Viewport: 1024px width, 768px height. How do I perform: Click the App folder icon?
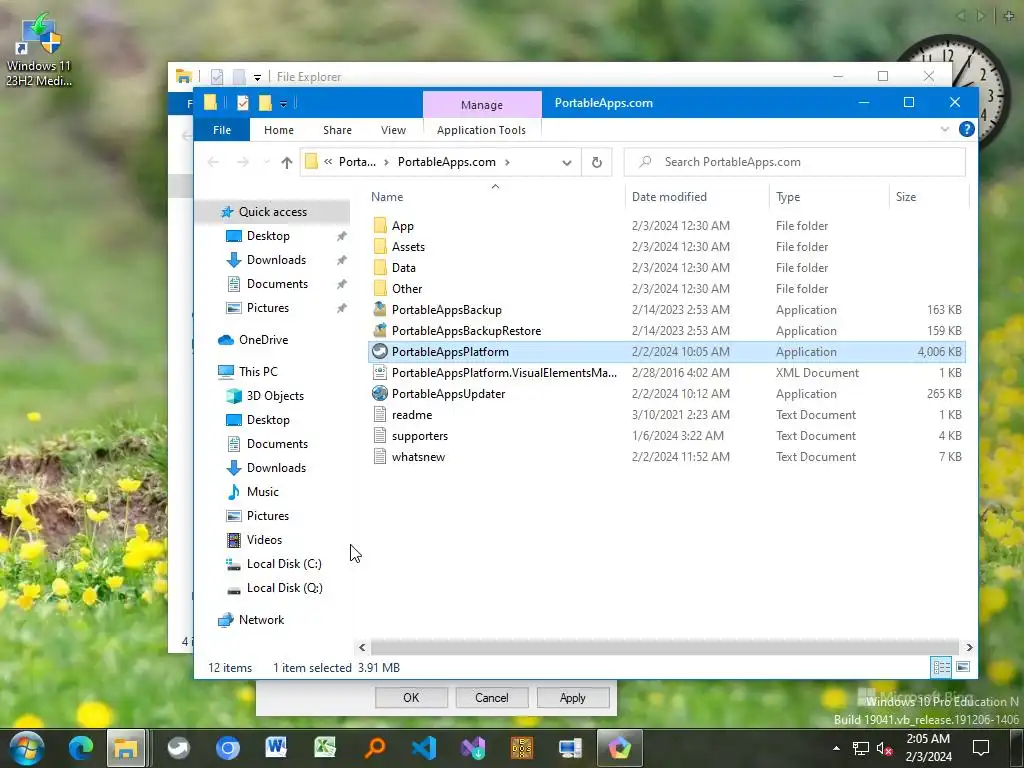tap(380, 226)
